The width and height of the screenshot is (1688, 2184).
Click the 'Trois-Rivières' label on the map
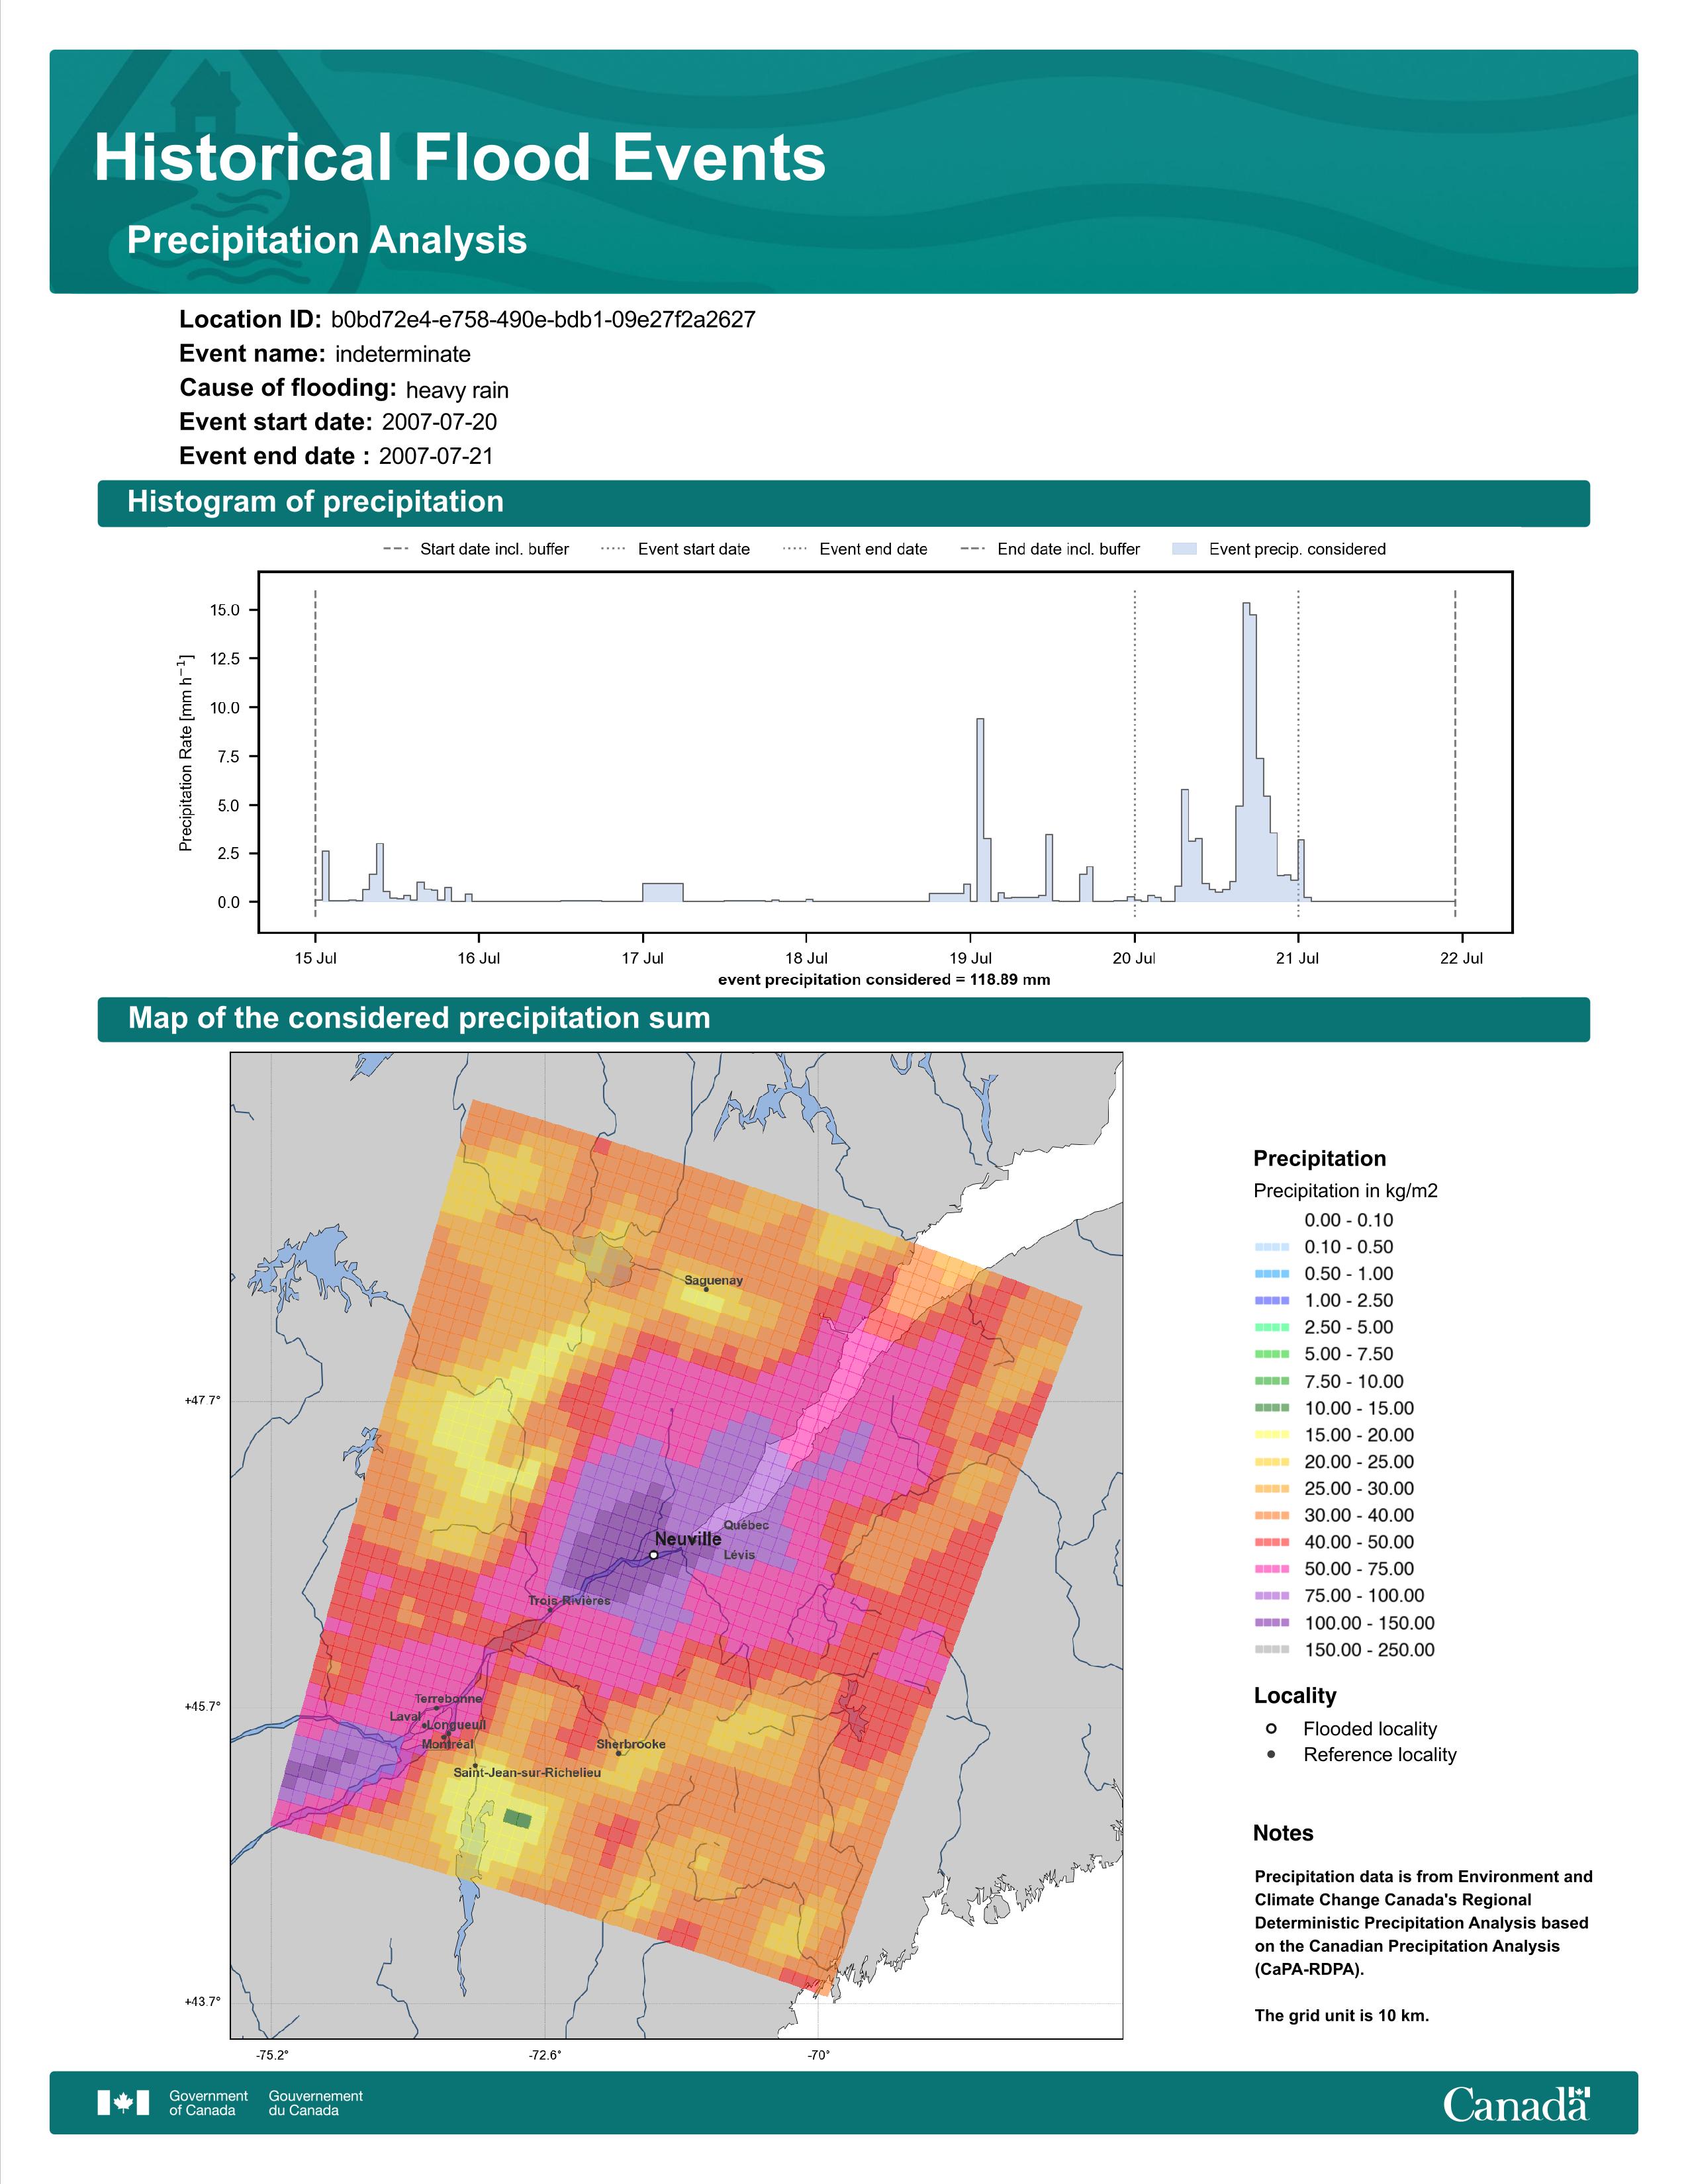(569, 1601)
